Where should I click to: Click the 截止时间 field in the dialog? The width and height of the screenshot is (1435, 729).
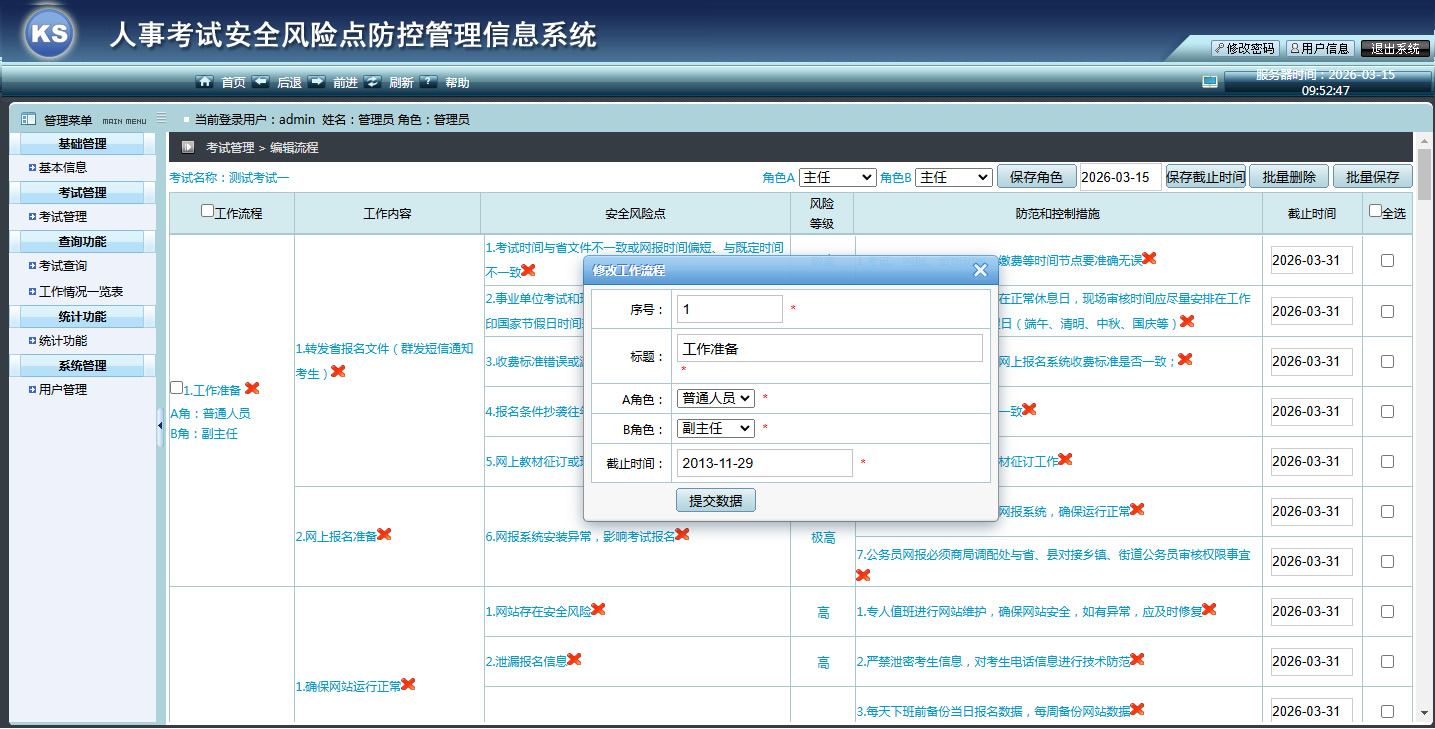pos(764,463)
